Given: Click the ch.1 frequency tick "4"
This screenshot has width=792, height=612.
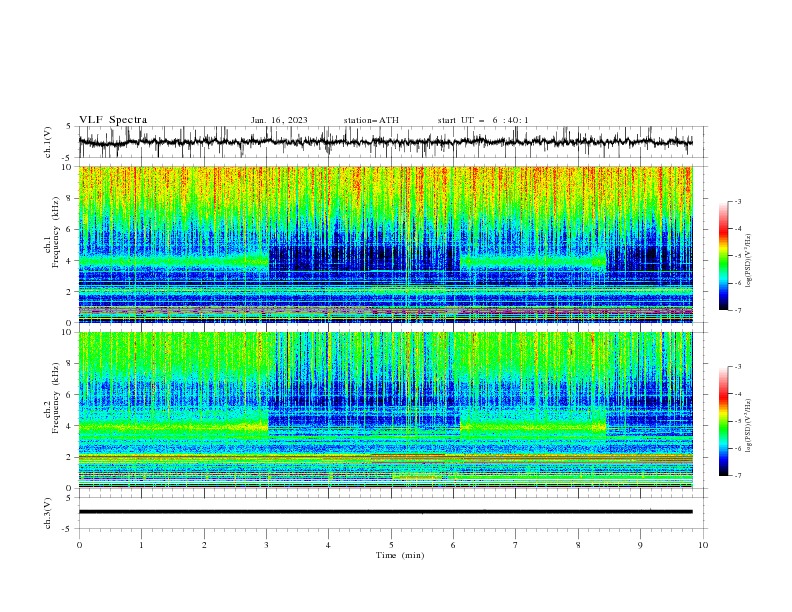Looking at the screenshot, I should pyautogui.click(x=70, y=261).
